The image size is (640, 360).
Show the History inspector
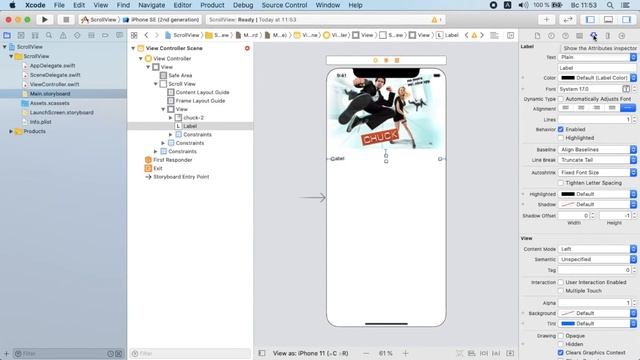(551, 36)
